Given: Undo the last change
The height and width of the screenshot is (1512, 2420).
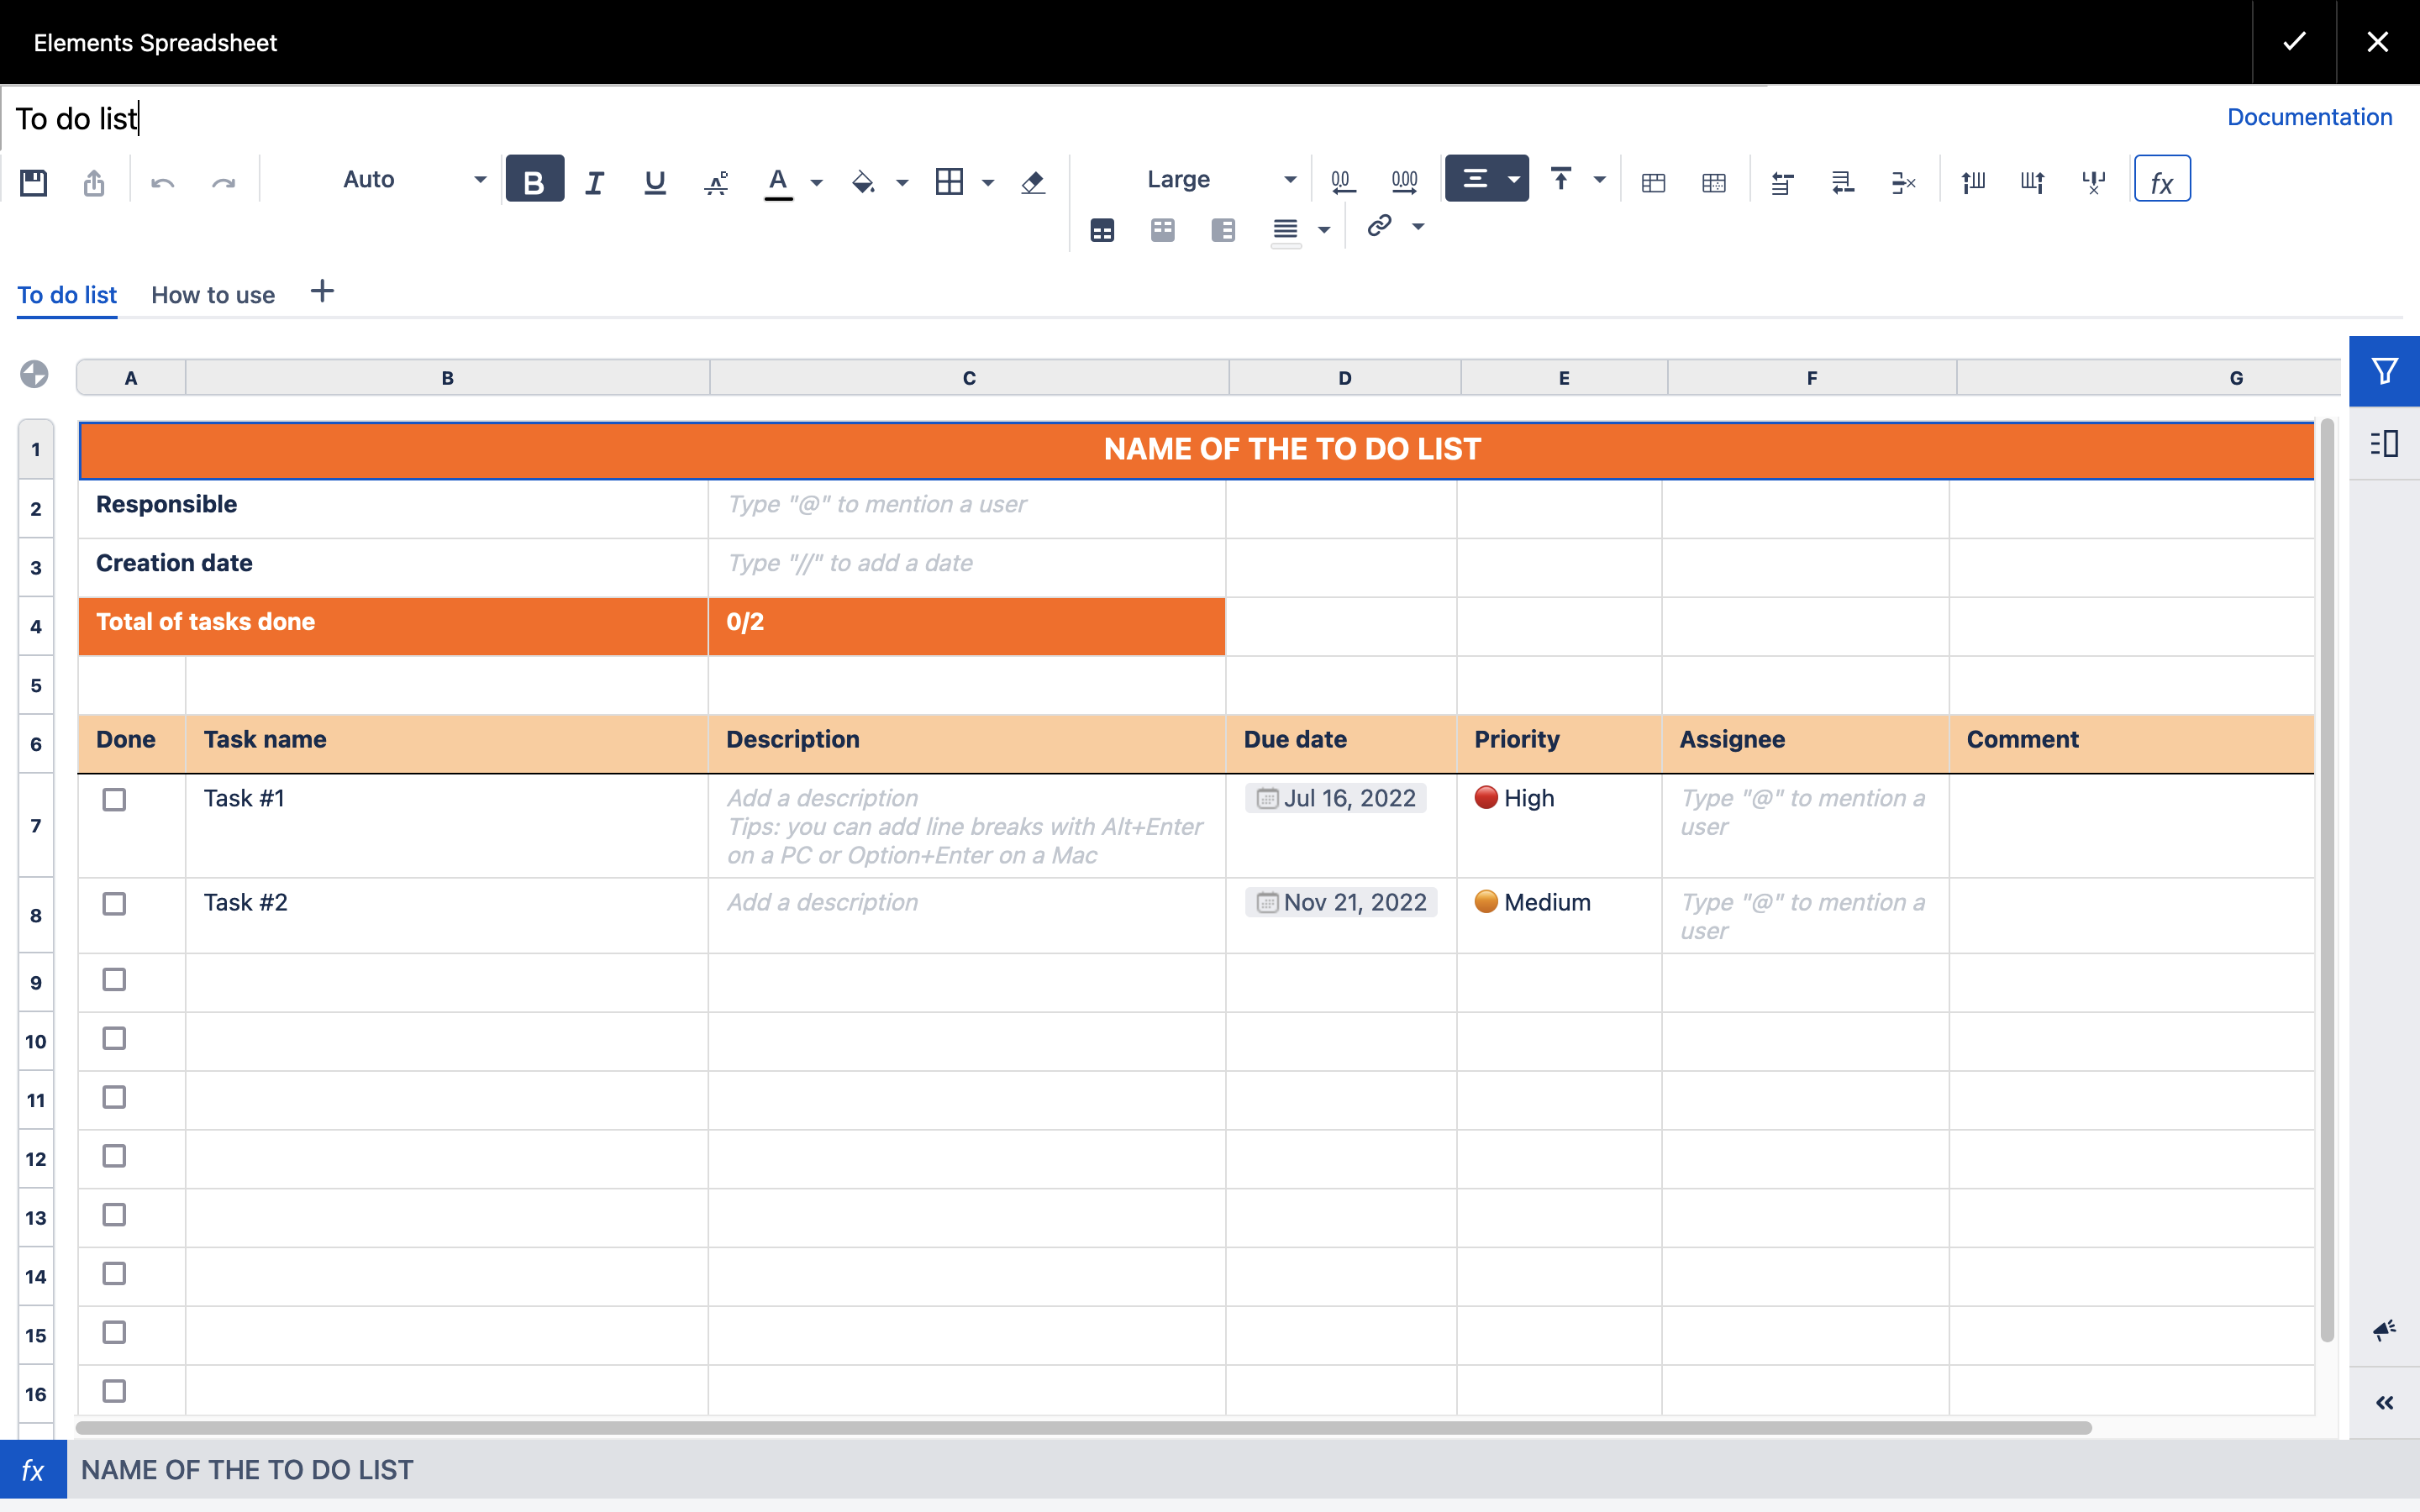Looking at the screenshot, I should pos(163,181).
